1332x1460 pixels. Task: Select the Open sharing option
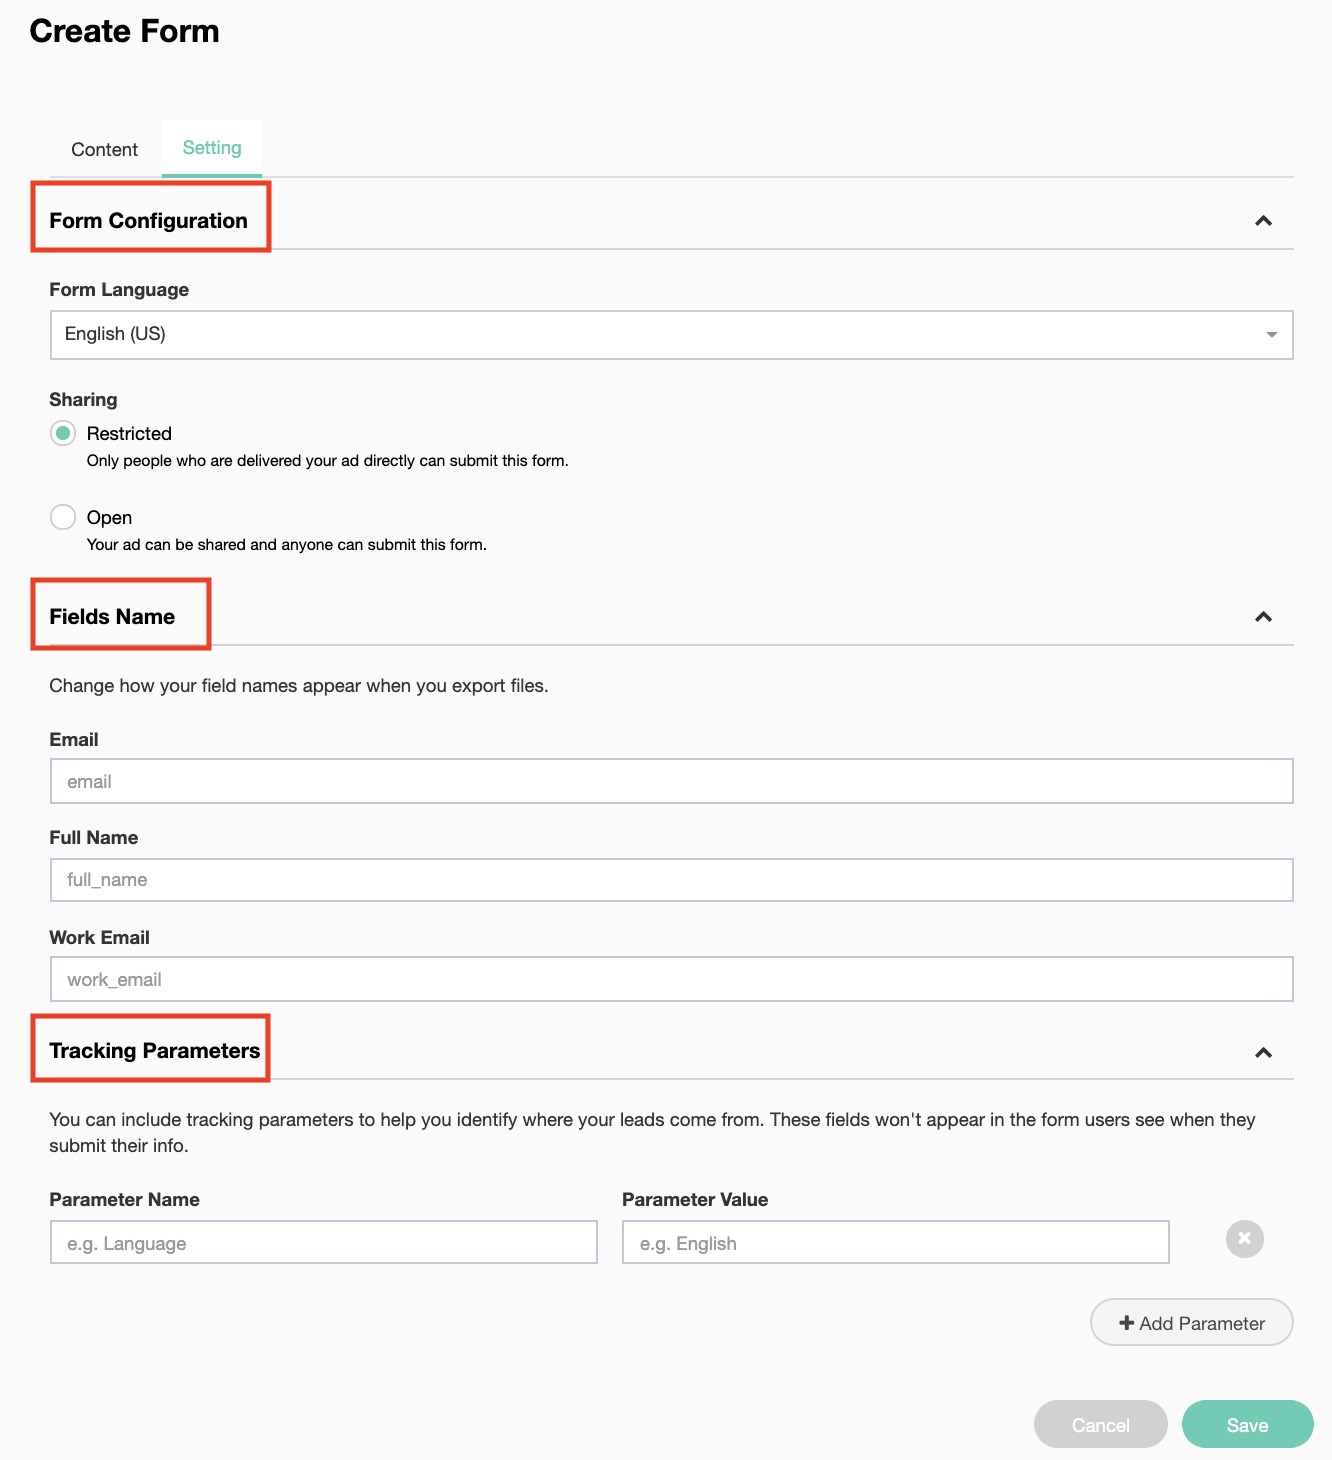click(63, 517)
